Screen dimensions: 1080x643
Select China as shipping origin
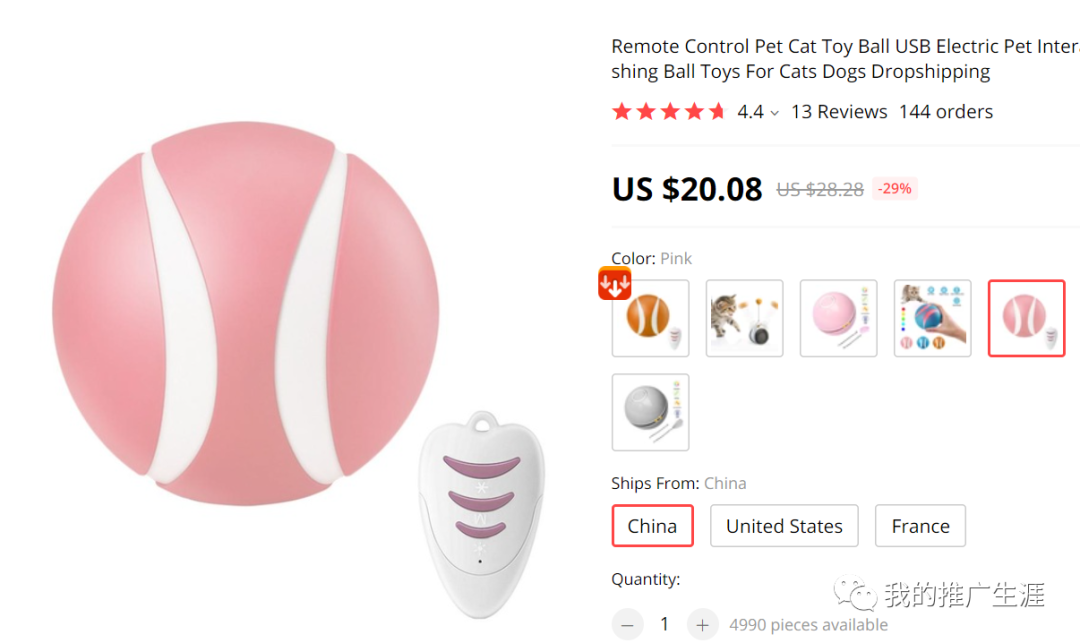pos(652,526)
